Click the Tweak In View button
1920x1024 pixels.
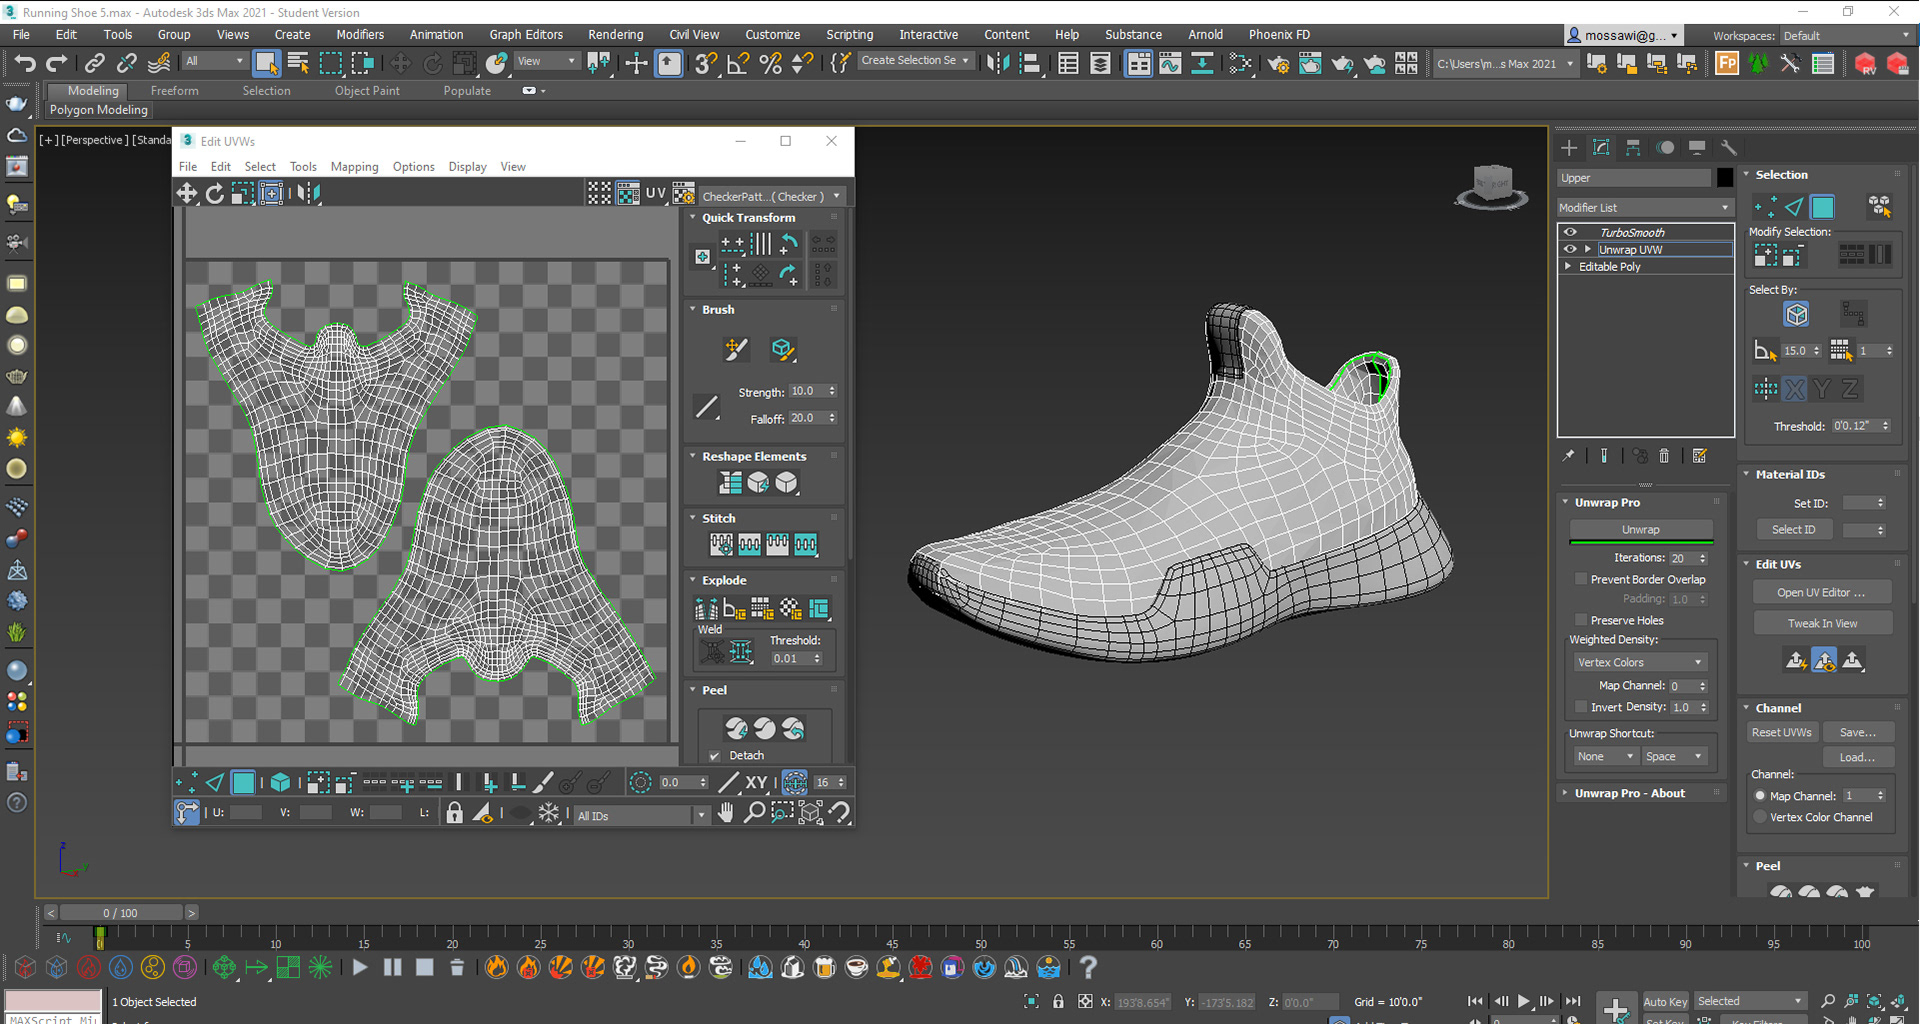click(1822, 622)
